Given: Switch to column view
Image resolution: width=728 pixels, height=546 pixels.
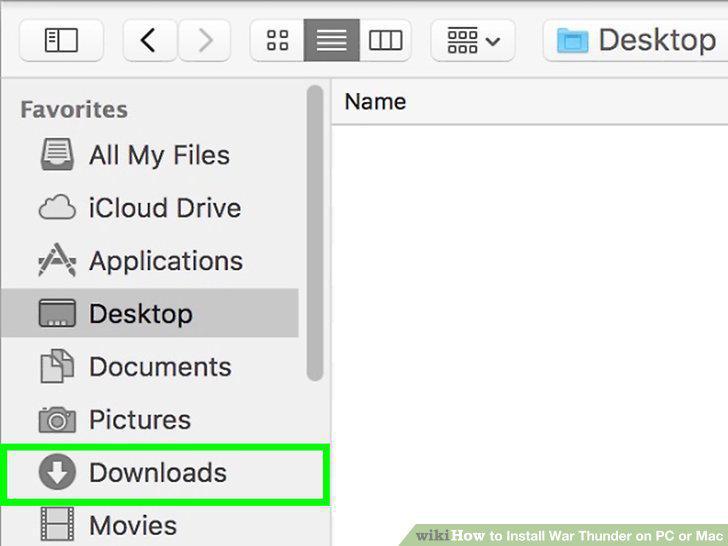Looking at the screenshot, I should (x=385, y=40).
